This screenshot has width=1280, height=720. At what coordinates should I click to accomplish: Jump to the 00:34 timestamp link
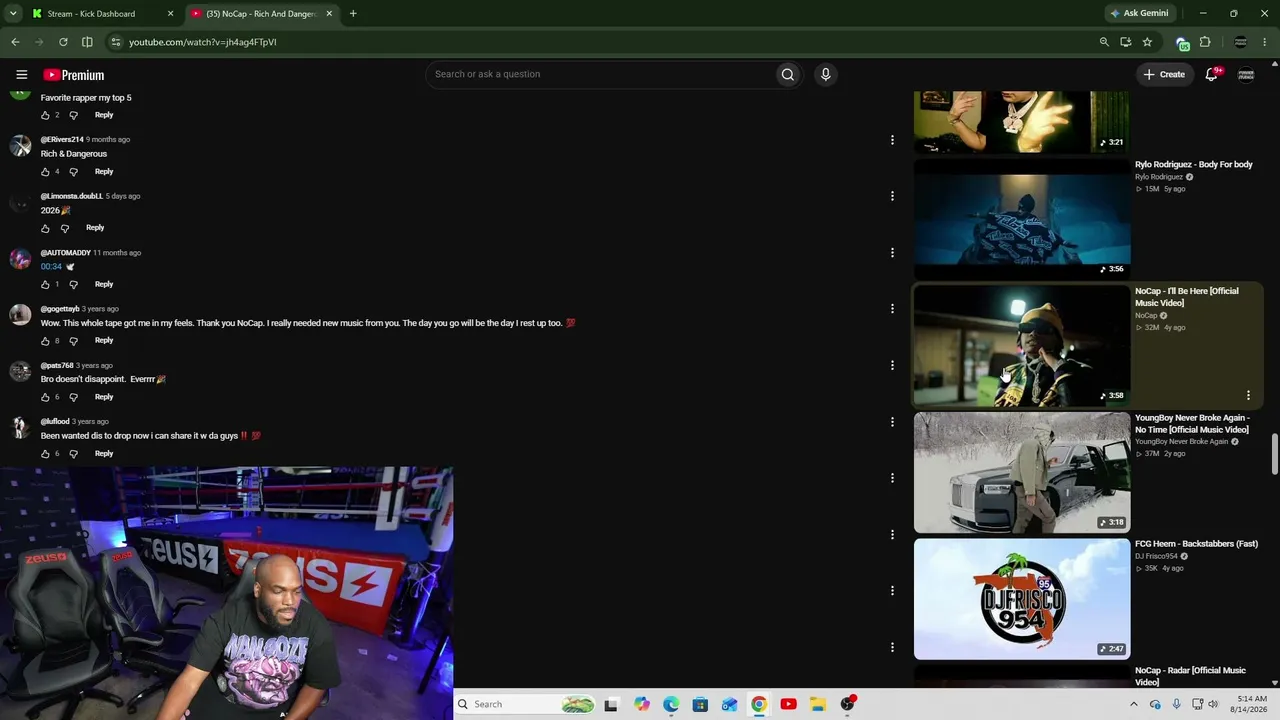click(x=51, y=267)
